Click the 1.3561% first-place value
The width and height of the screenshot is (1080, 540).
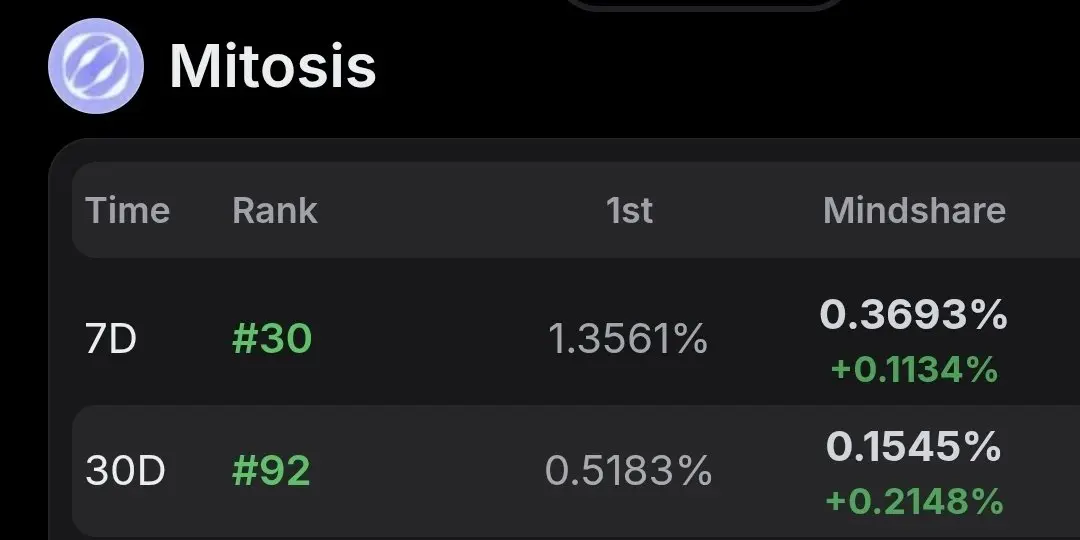[628, 339]
